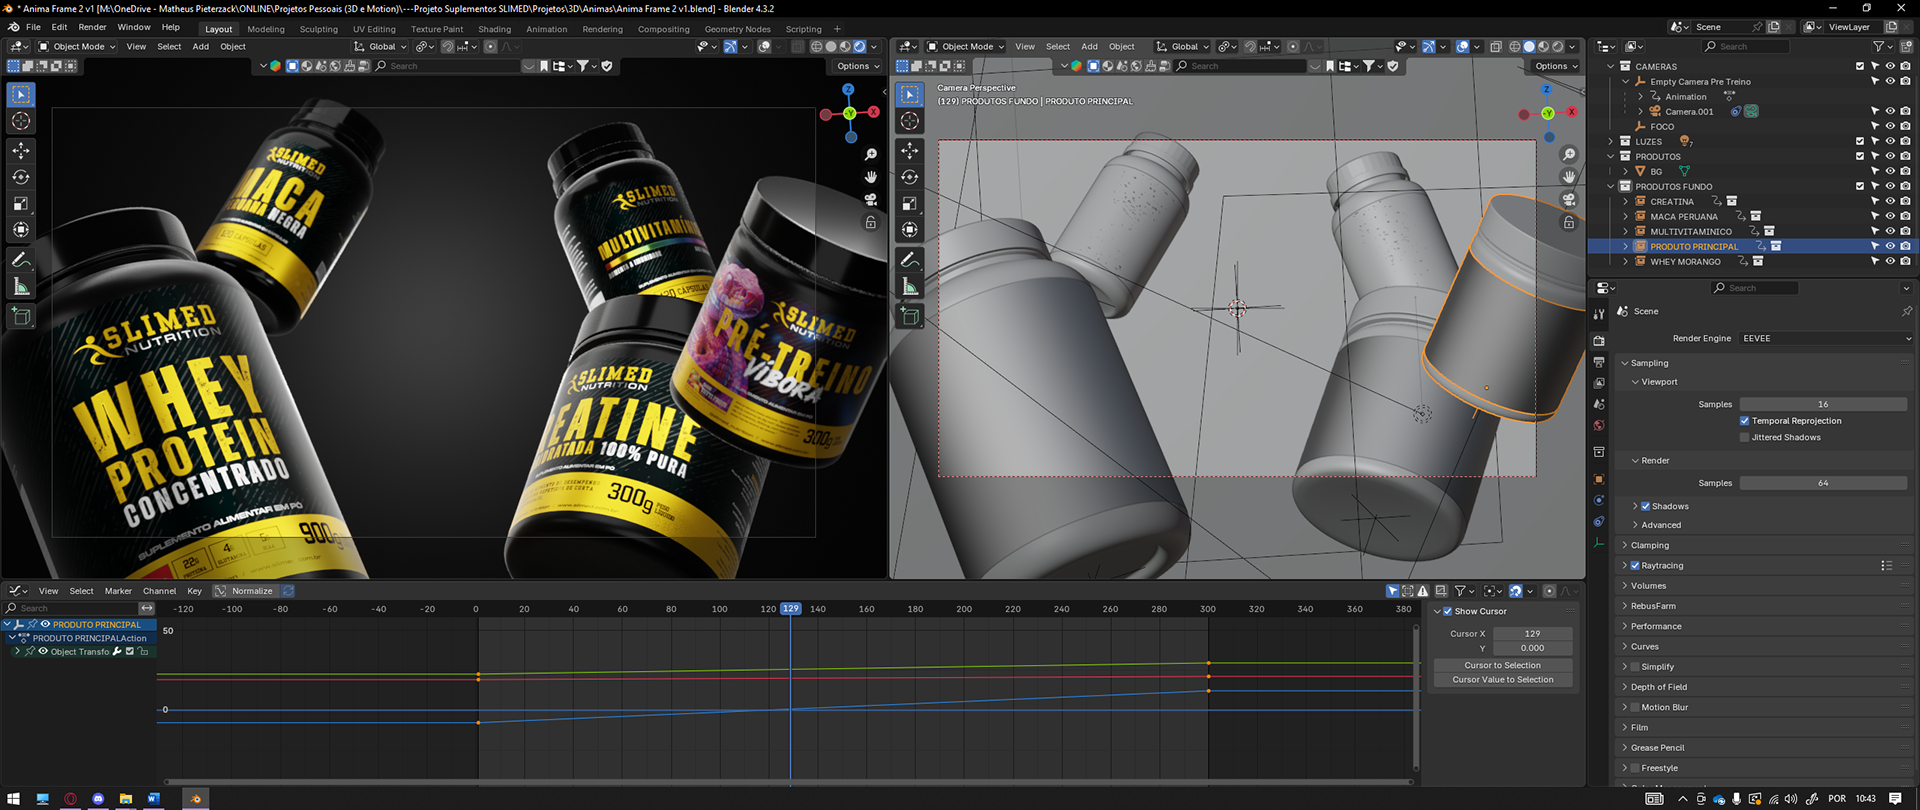
Task: Open Object Mode dropdown in left viewport
Action: pos(77,47)
